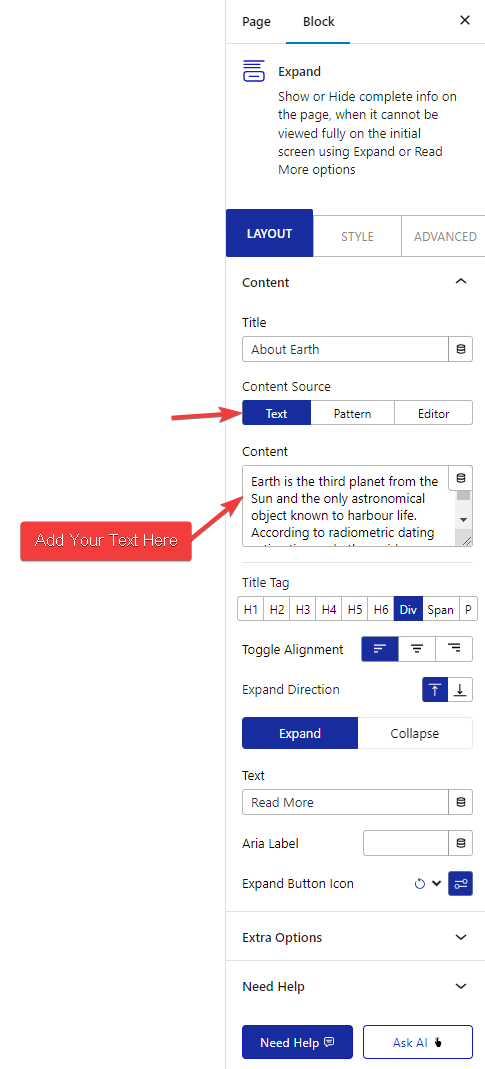Select H2 as the title tag
The height and width of the screenshot is (1069, 485).
pyautogui.click(x=276, y=609)
